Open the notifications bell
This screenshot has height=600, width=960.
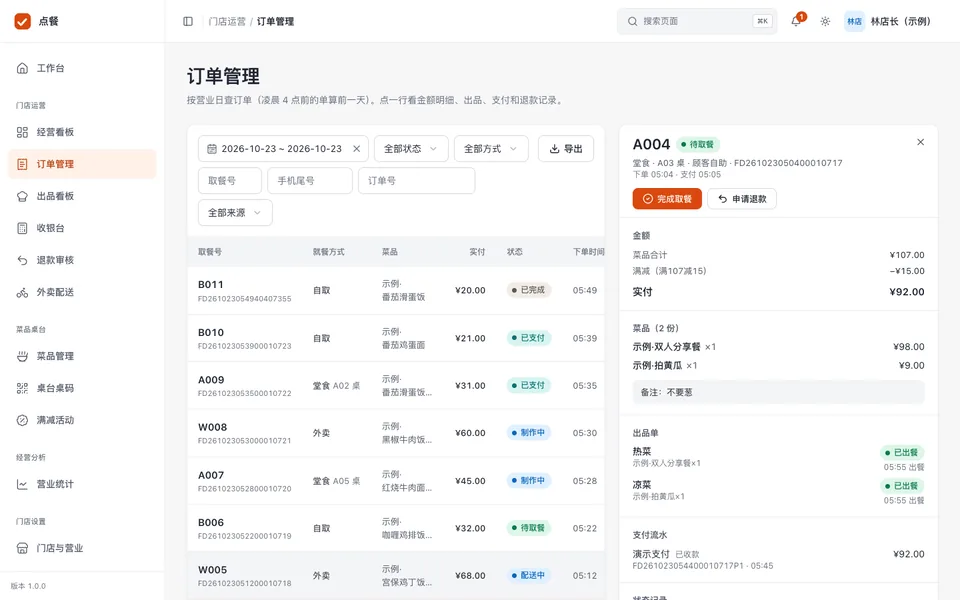coord(796,21)
